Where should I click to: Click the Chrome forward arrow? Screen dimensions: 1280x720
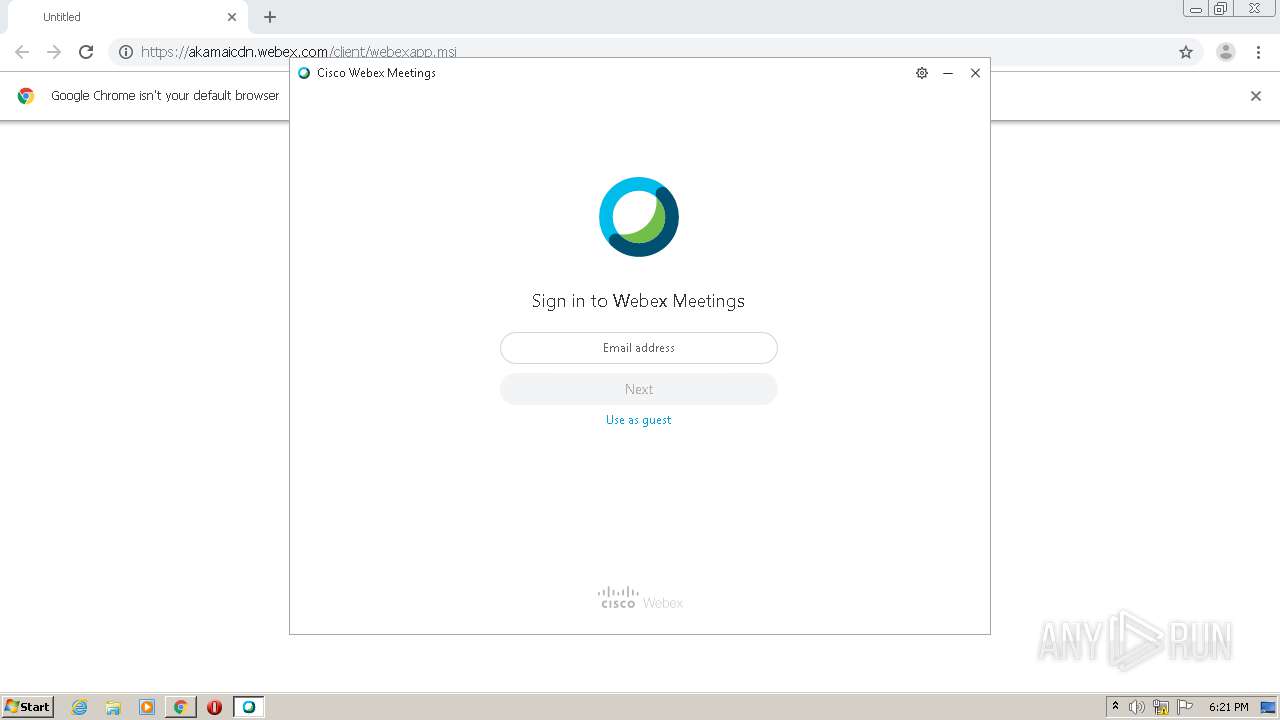tap(54, 52)
